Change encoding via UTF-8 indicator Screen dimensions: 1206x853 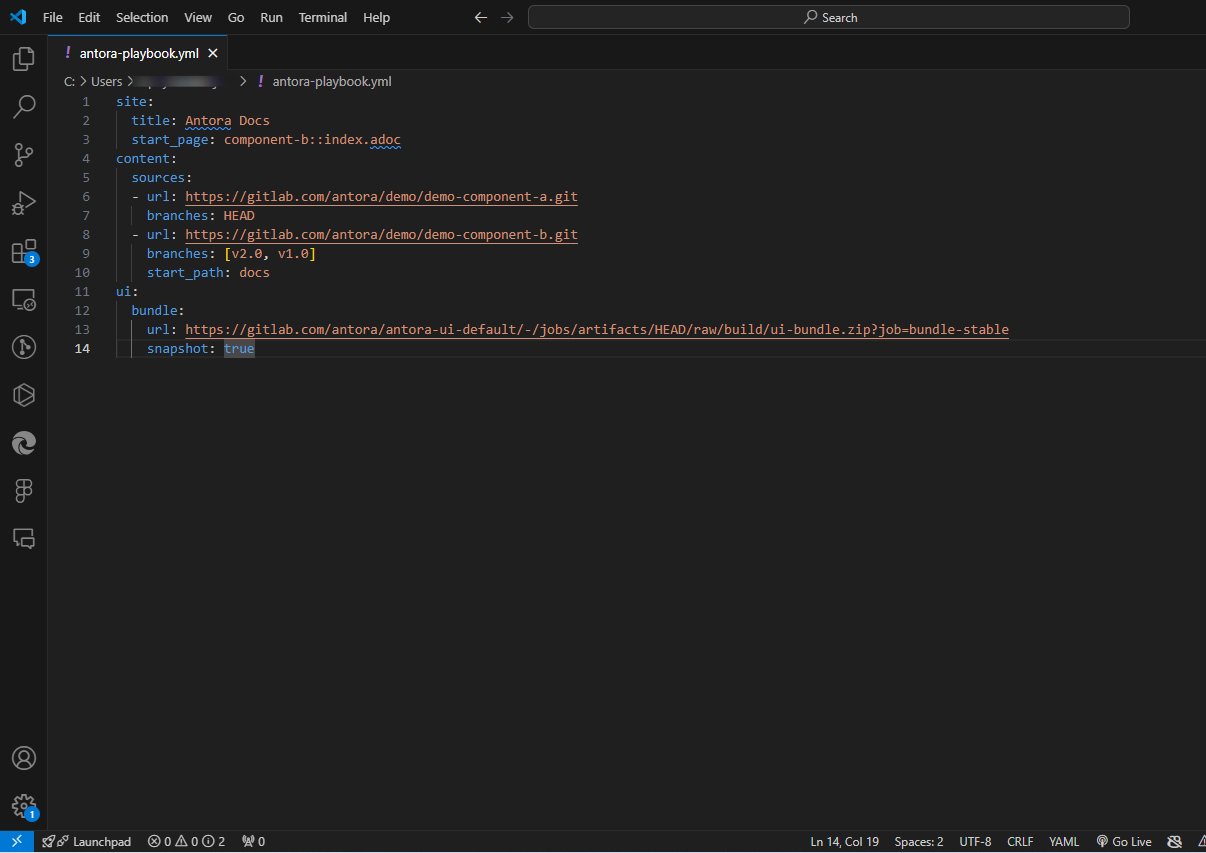tap(975, 842)
